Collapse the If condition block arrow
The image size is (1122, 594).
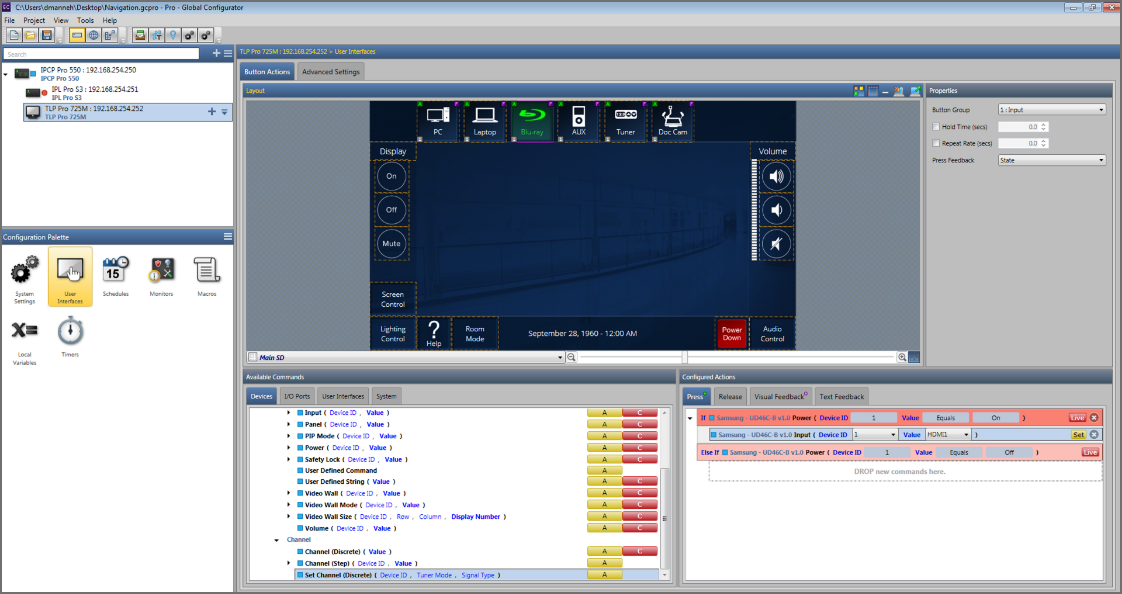pyautogui.click(x=691, y=418)
